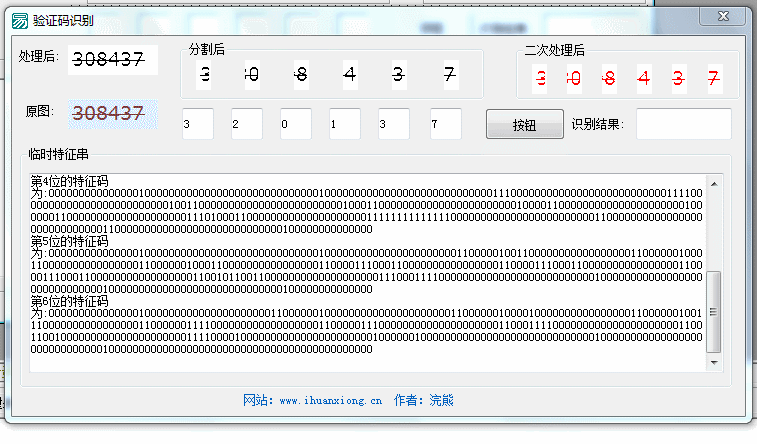Close the 验证码识别 window
Screen dimensions: 757x444
723,17
